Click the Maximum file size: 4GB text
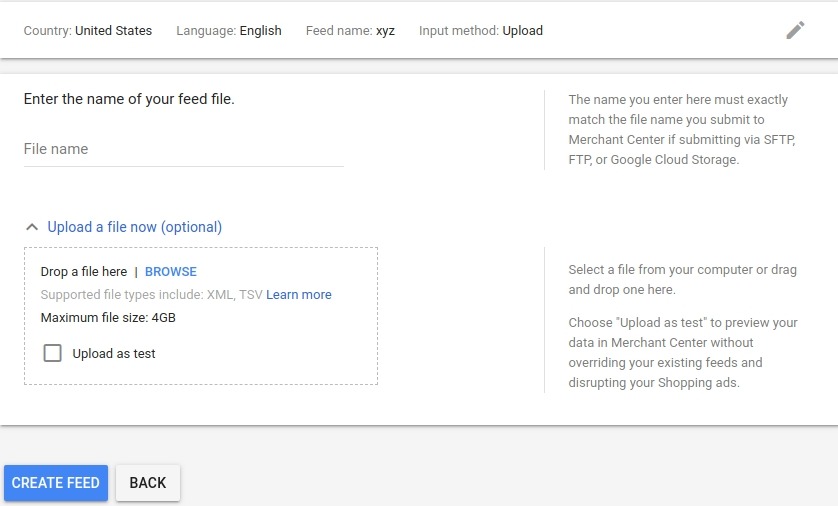 click(108, 317)
